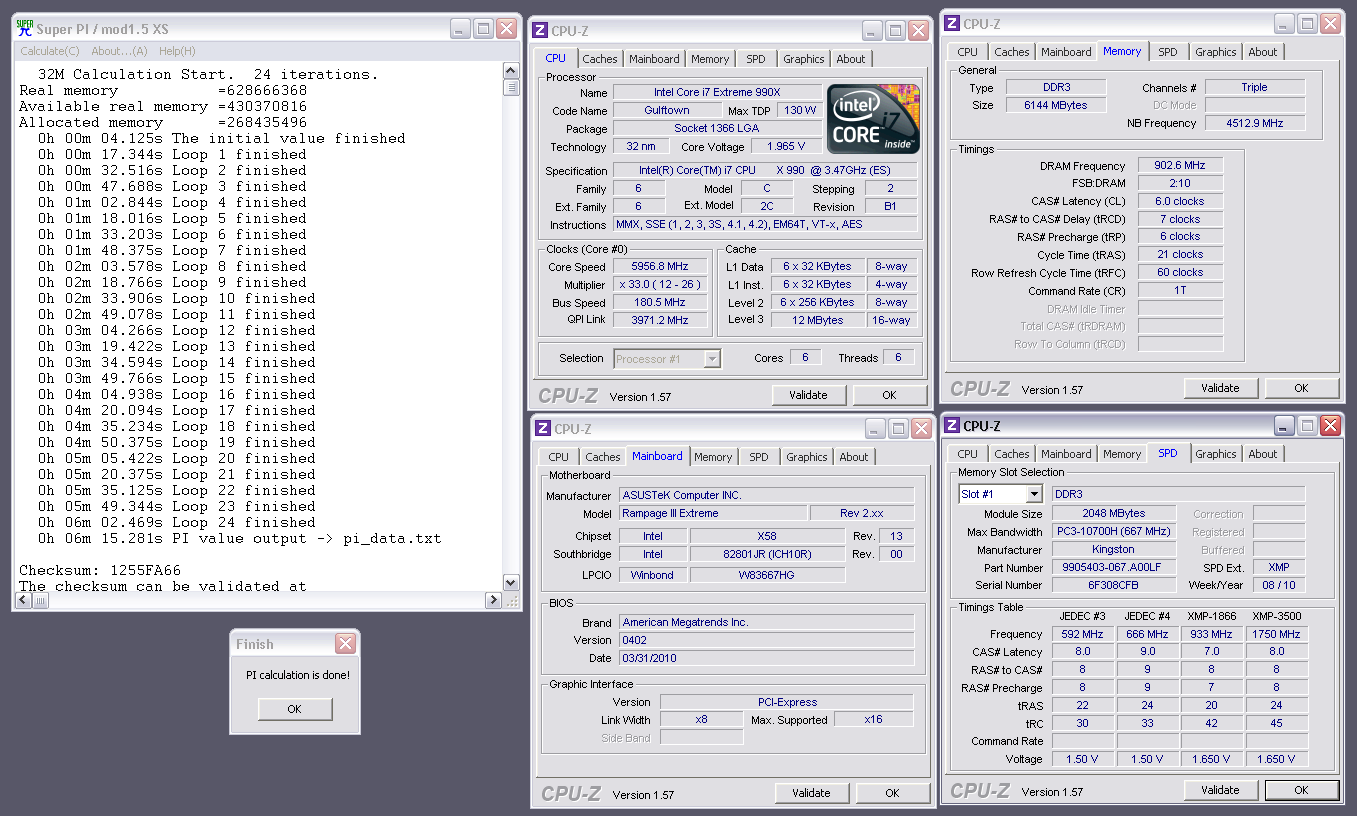The width and height of the screenshot is (1357, 816).
Task: Open Graphics tab in the ASUSTeK motherboard window
Action: (807, 457)
